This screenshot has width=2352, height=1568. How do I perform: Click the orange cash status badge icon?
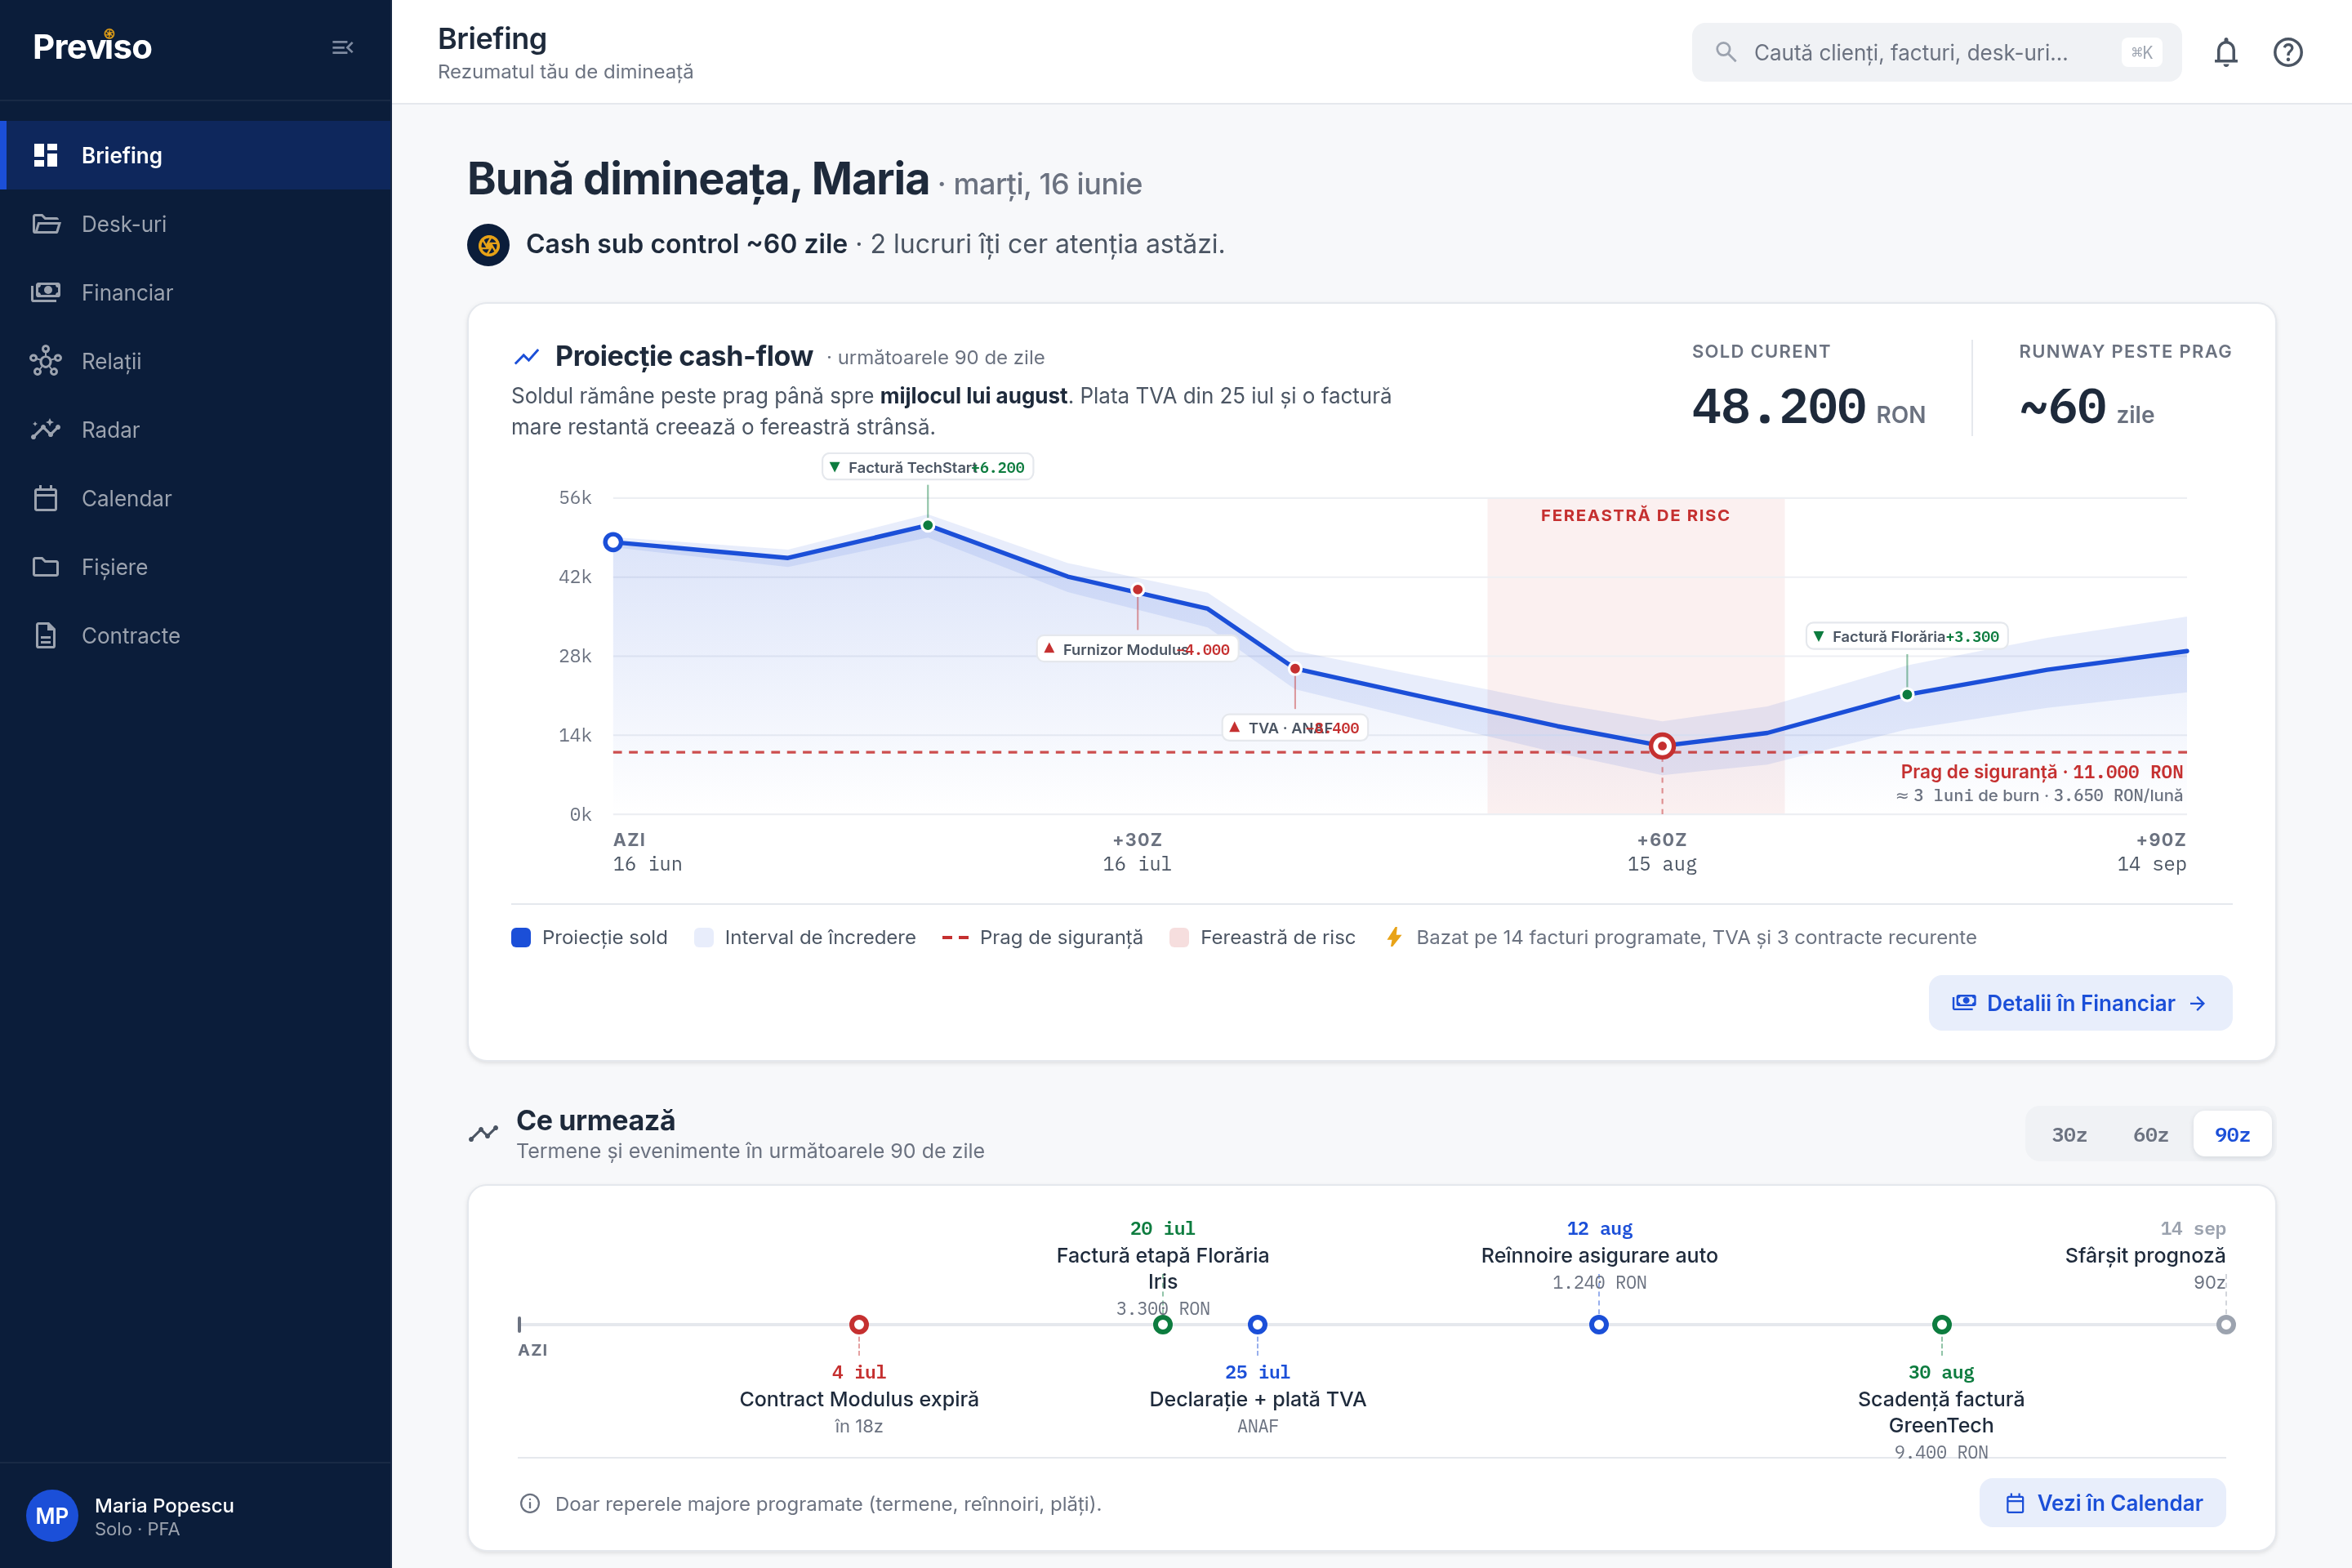point(489,245)
